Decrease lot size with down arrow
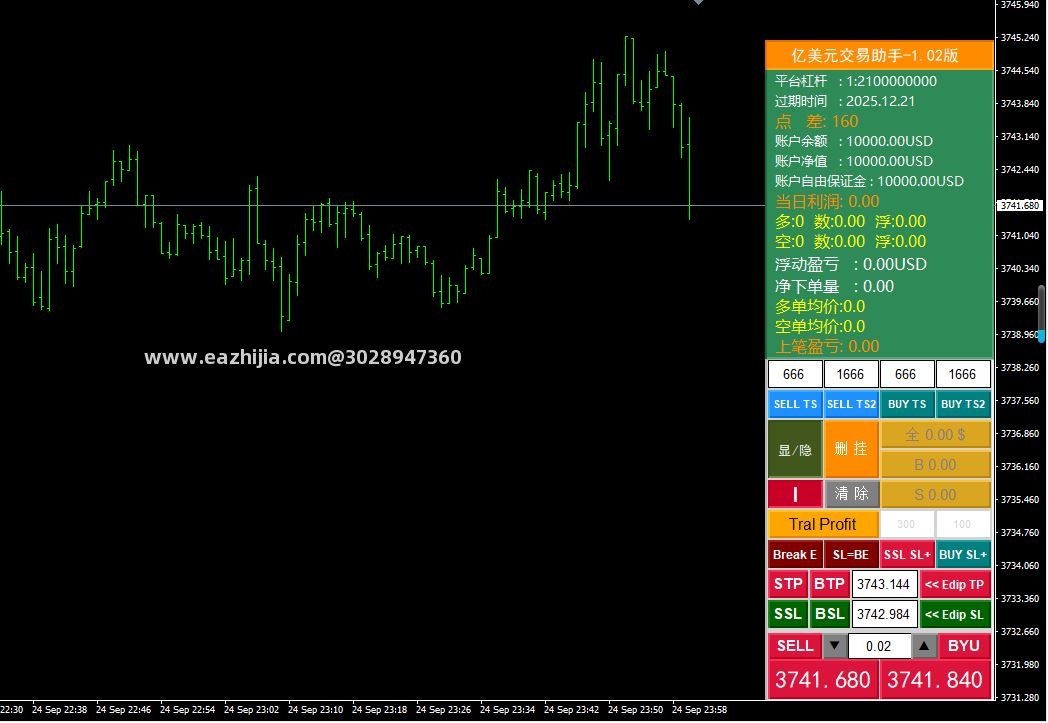Viewport: 1048px width, 723px height. tap(835, 646)
